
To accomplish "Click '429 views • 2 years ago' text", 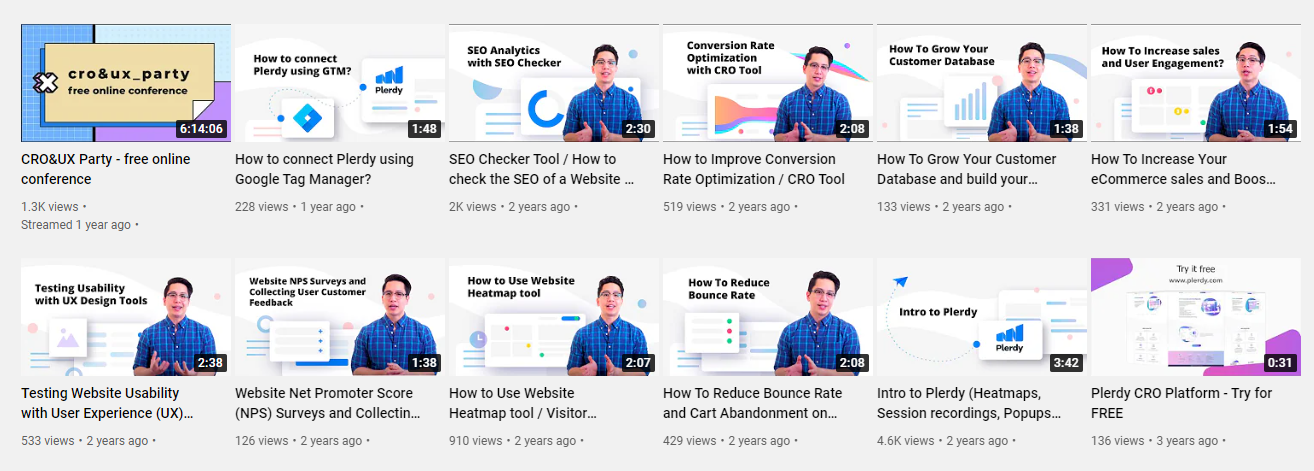I will (727, 441).
